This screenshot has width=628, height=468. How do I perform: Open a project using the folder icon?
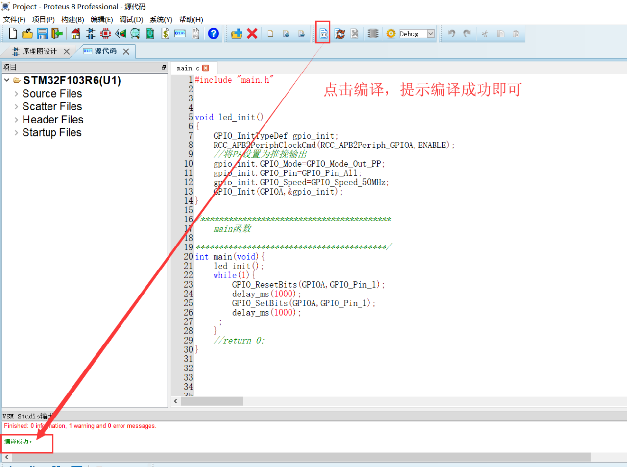(x=27, y=34)
